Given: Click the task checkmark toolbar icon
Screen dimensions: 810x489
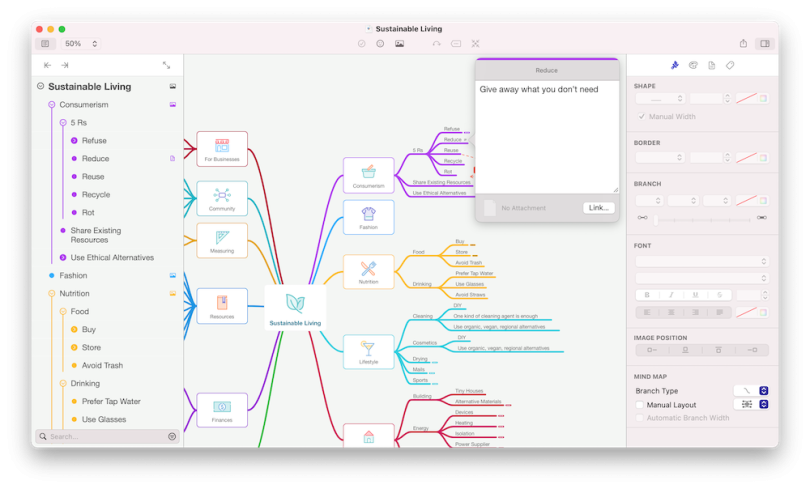Looking at the screenshot, I should coord(362,44).
